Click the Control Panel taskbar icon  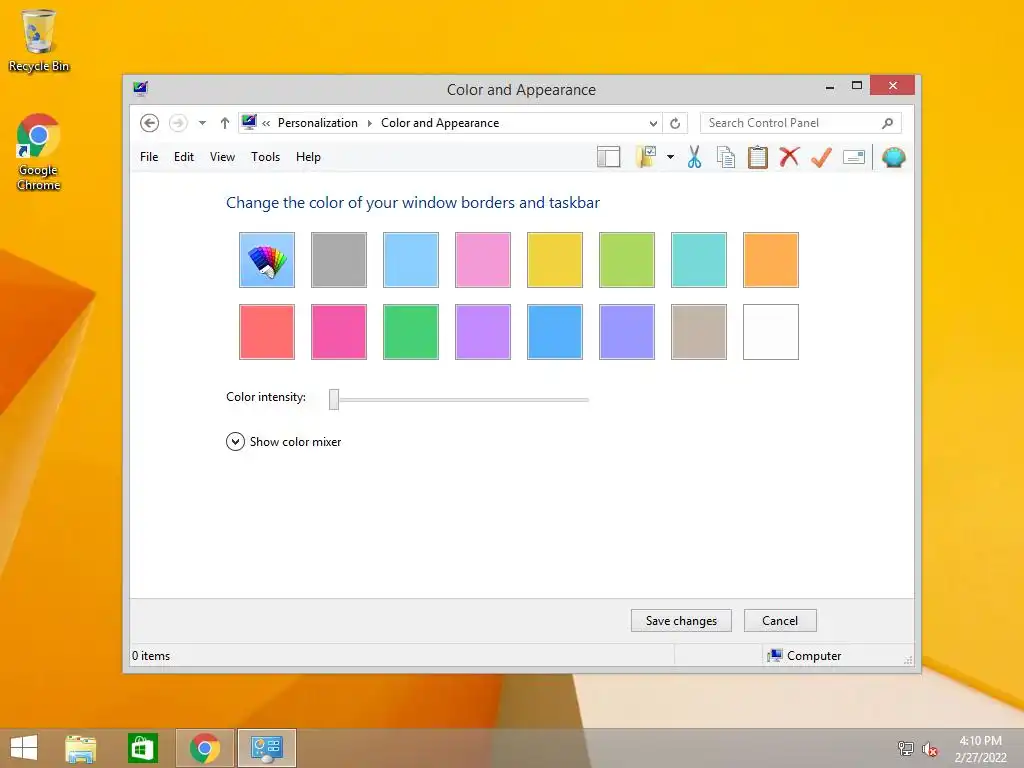click(266, 748)
